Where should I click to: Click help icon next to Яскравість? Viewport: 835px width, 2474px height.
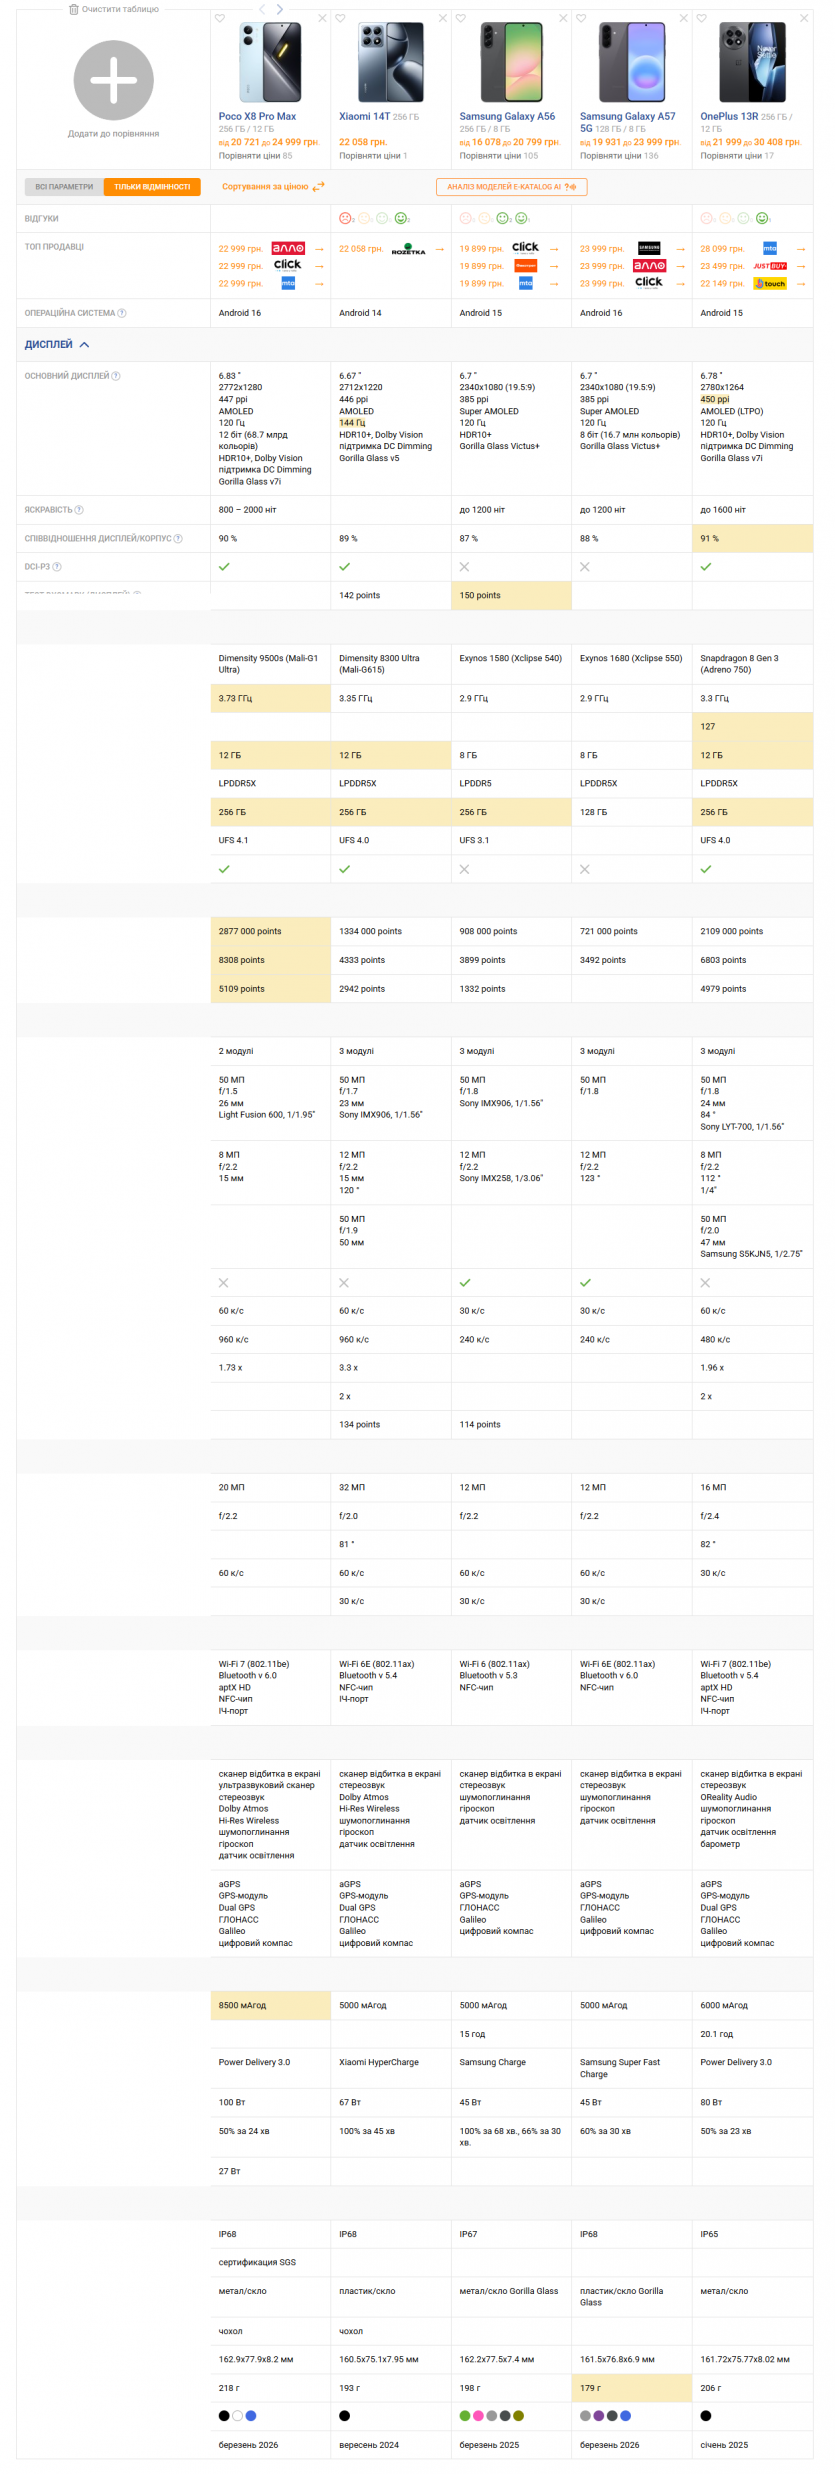click(x=79, y=510)
